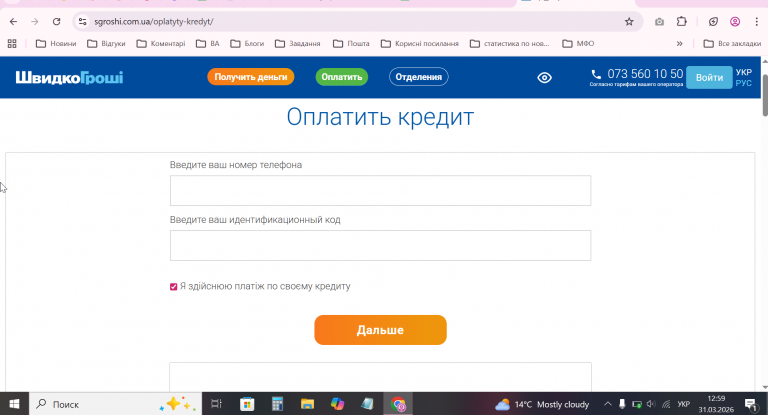Uncheck Я здійснюю платіж по своєму кредиту

coord(173,287)
